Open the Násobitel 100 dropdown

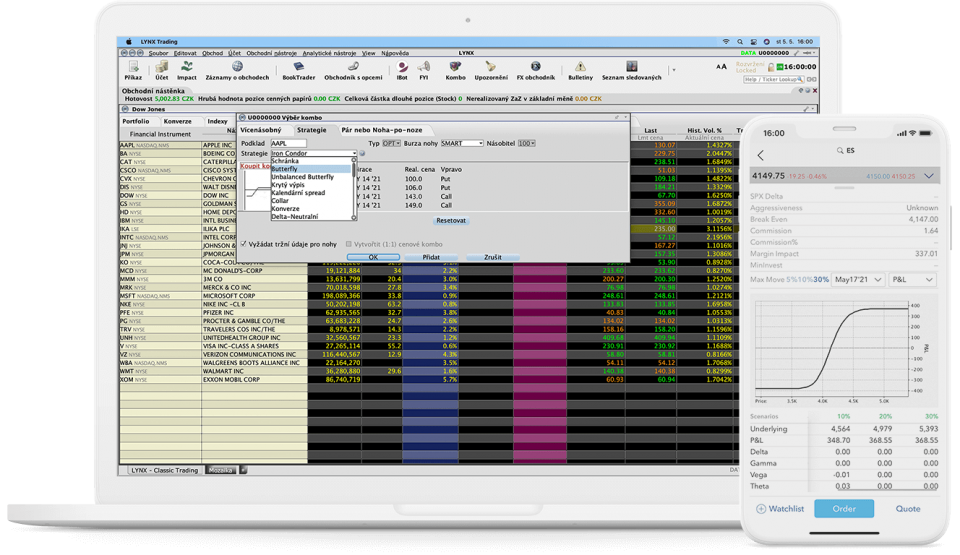(527, 143)
